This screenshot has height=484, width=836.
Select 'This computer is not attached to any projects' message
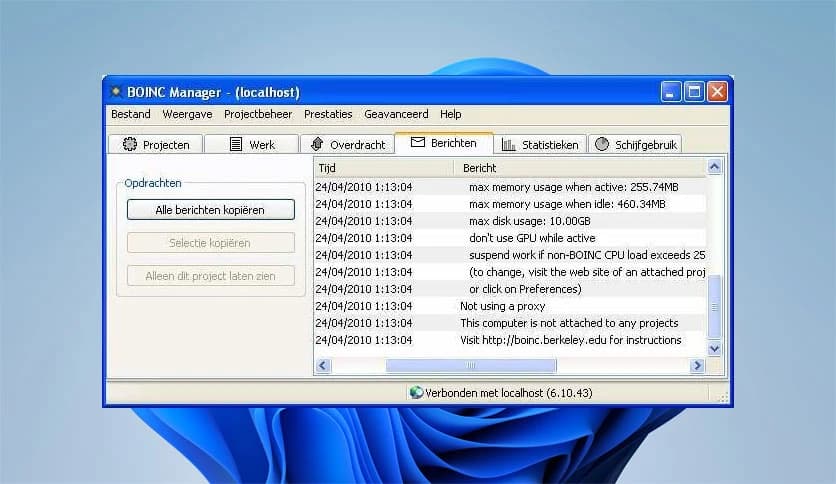coord(510,323)
